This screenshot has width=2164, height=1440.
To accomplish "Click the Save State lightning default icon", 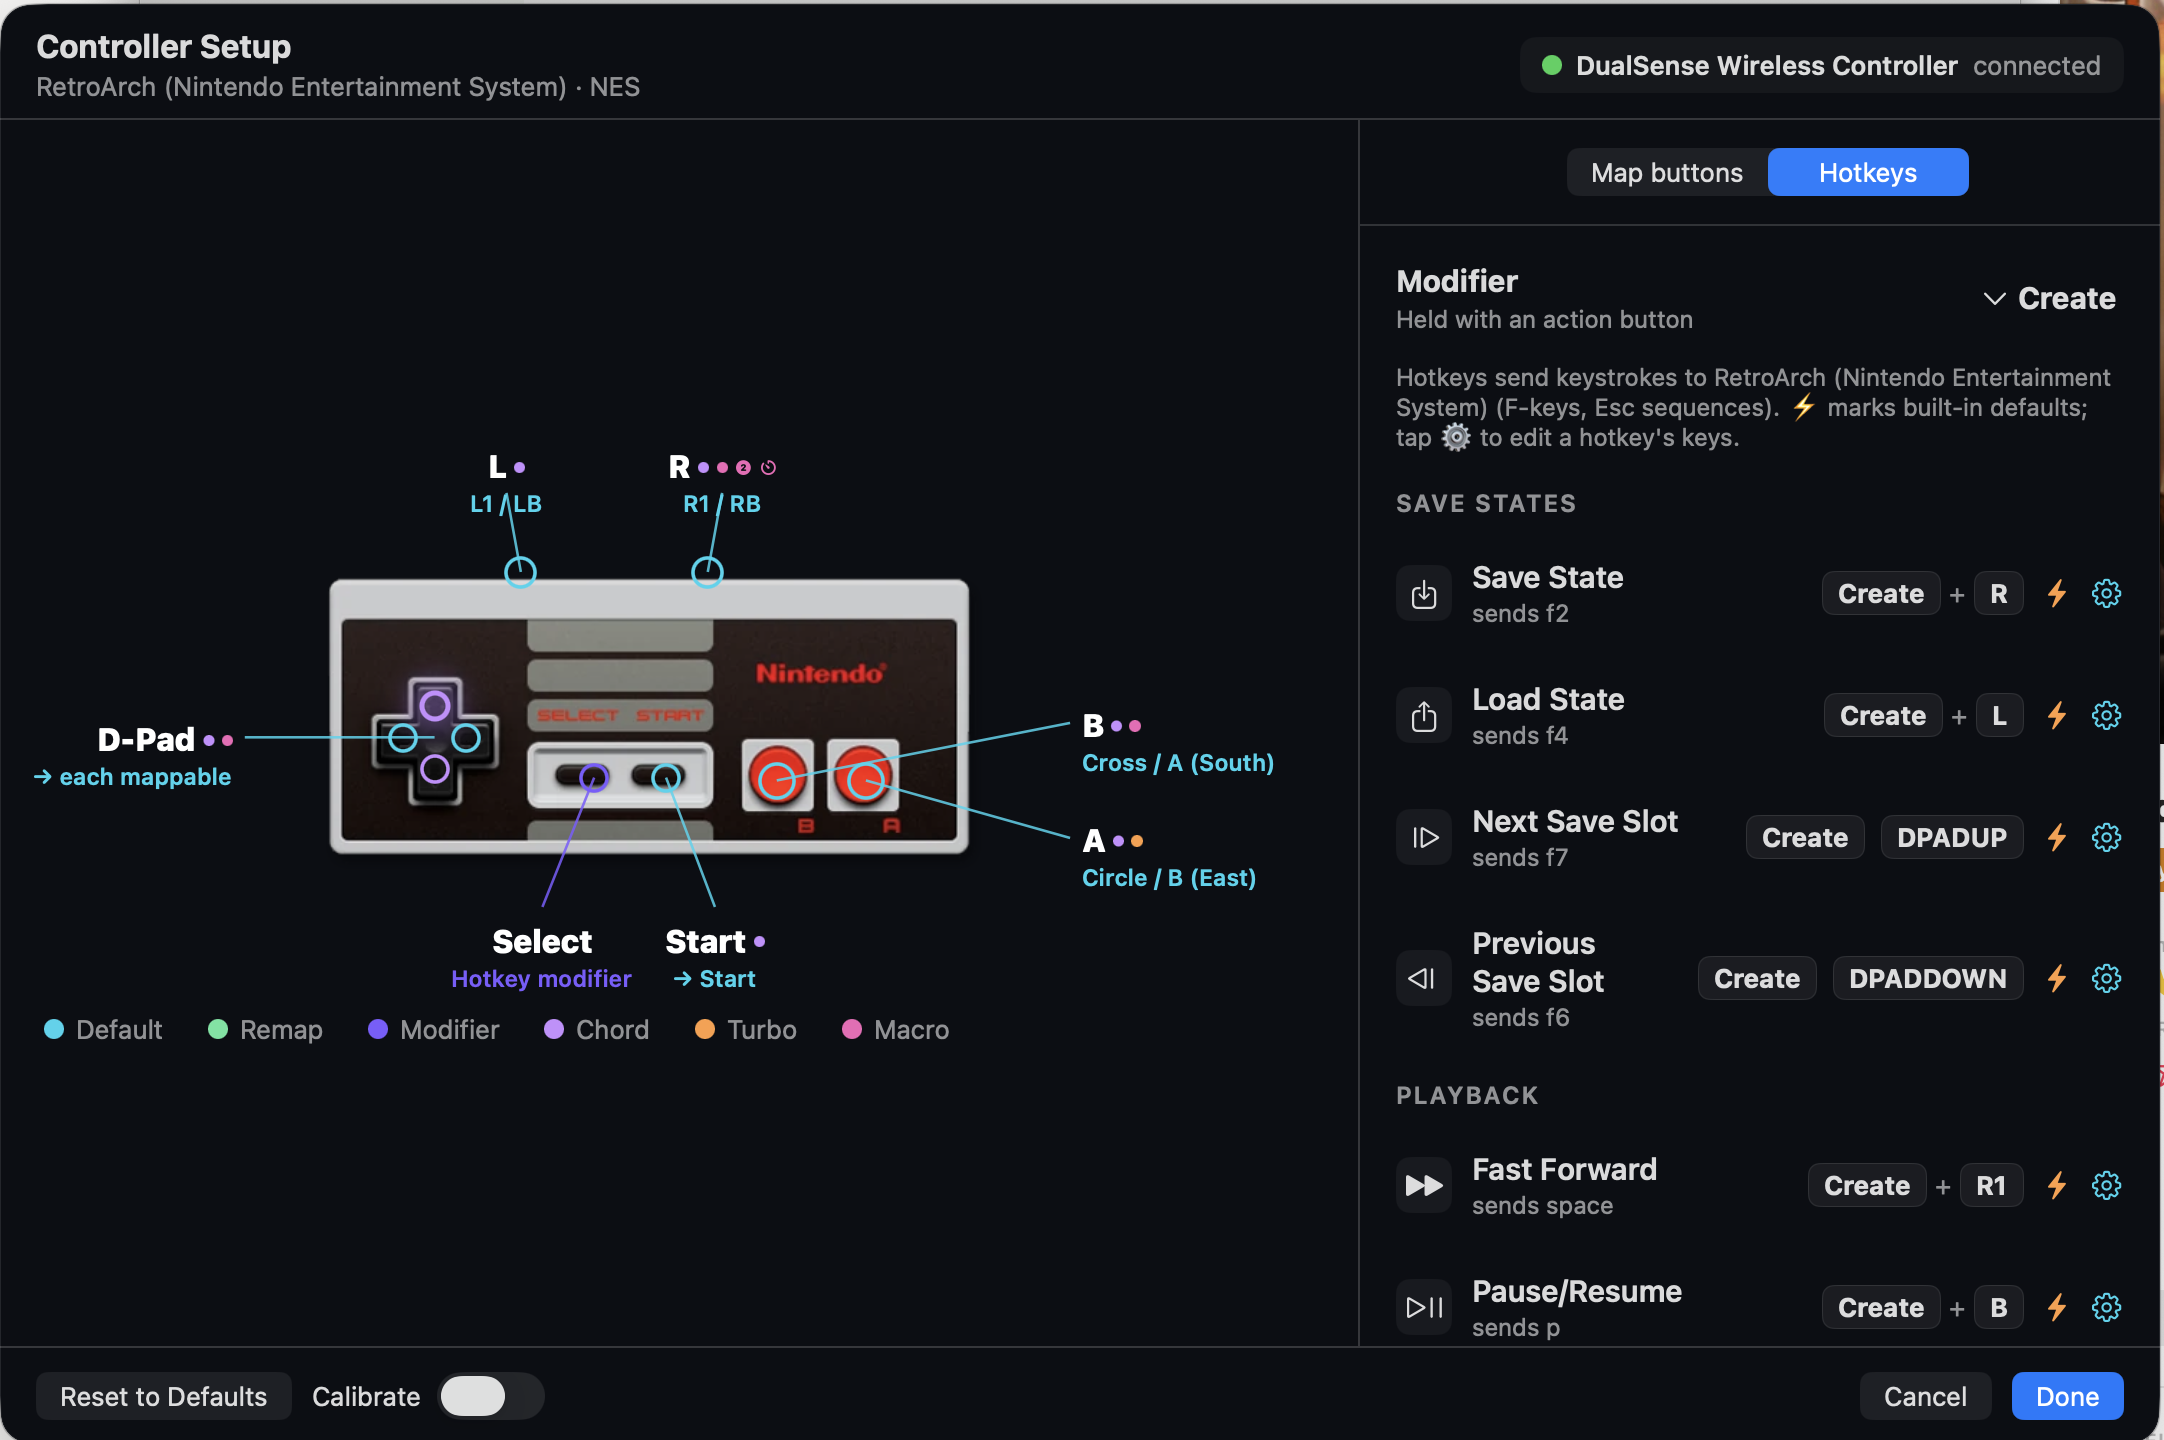I will coord(2057,594).
